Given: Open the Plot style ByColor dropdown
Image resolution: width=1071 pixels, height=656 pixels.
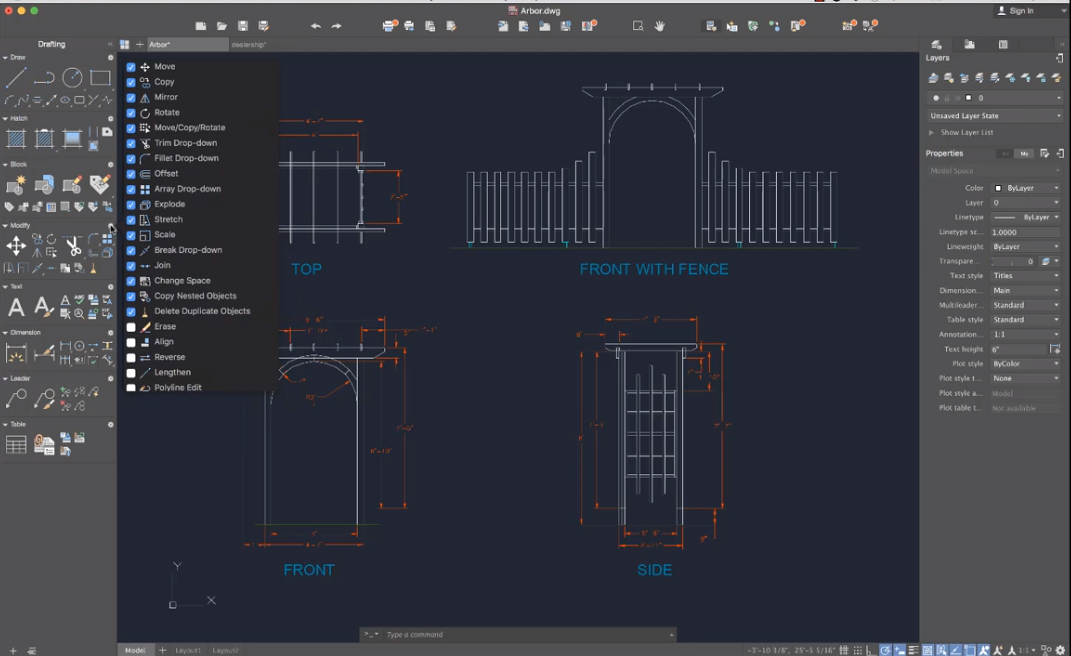Looking at the screenshot, I should (1027, 364).
